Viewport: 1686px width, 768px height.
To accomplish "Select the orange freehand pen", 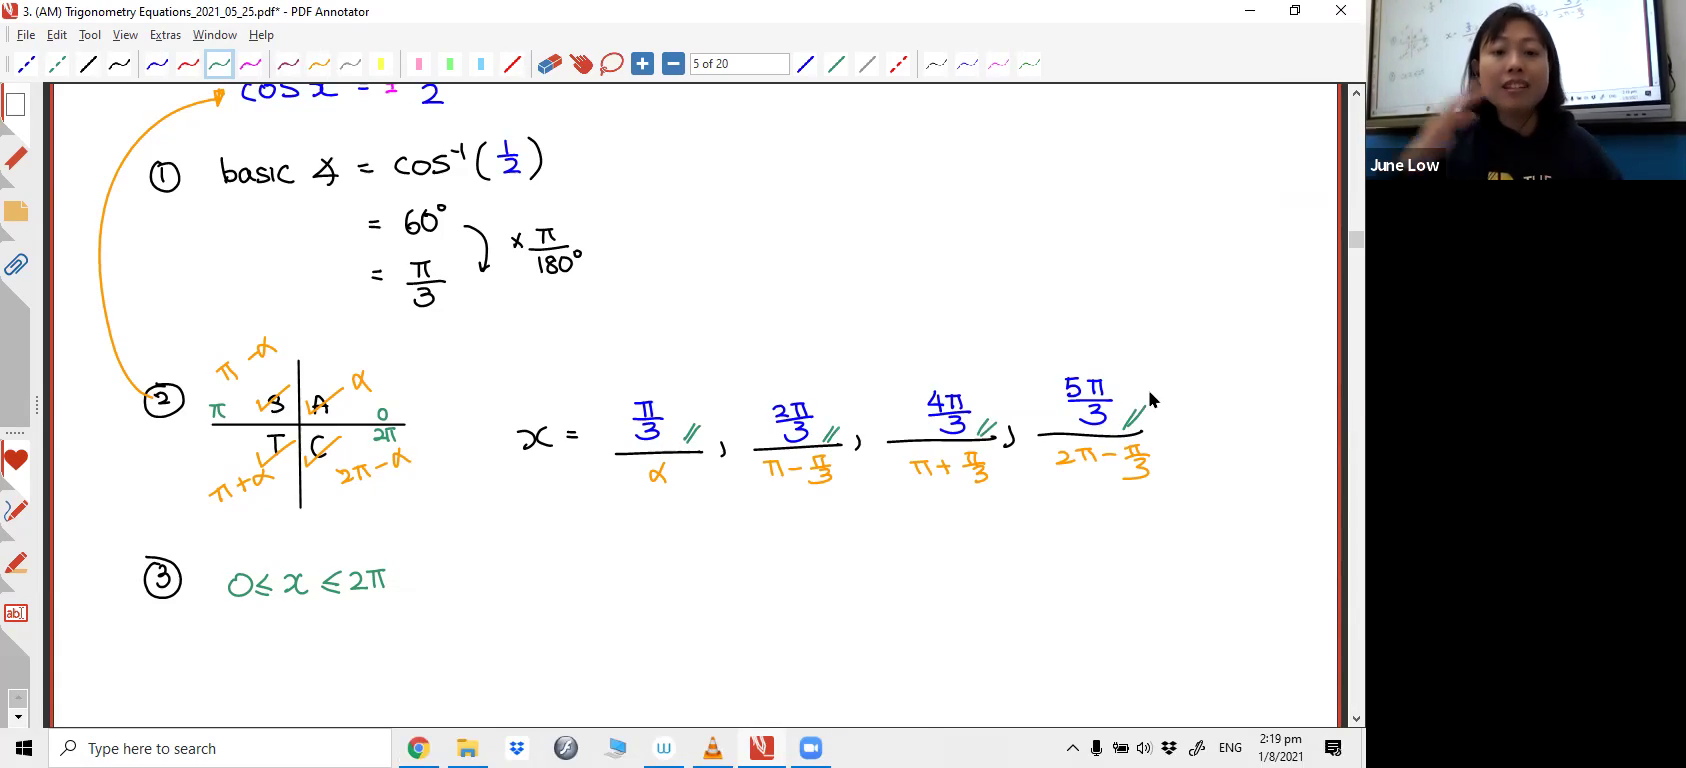I will pyautogui.click(x=319, y=64).
